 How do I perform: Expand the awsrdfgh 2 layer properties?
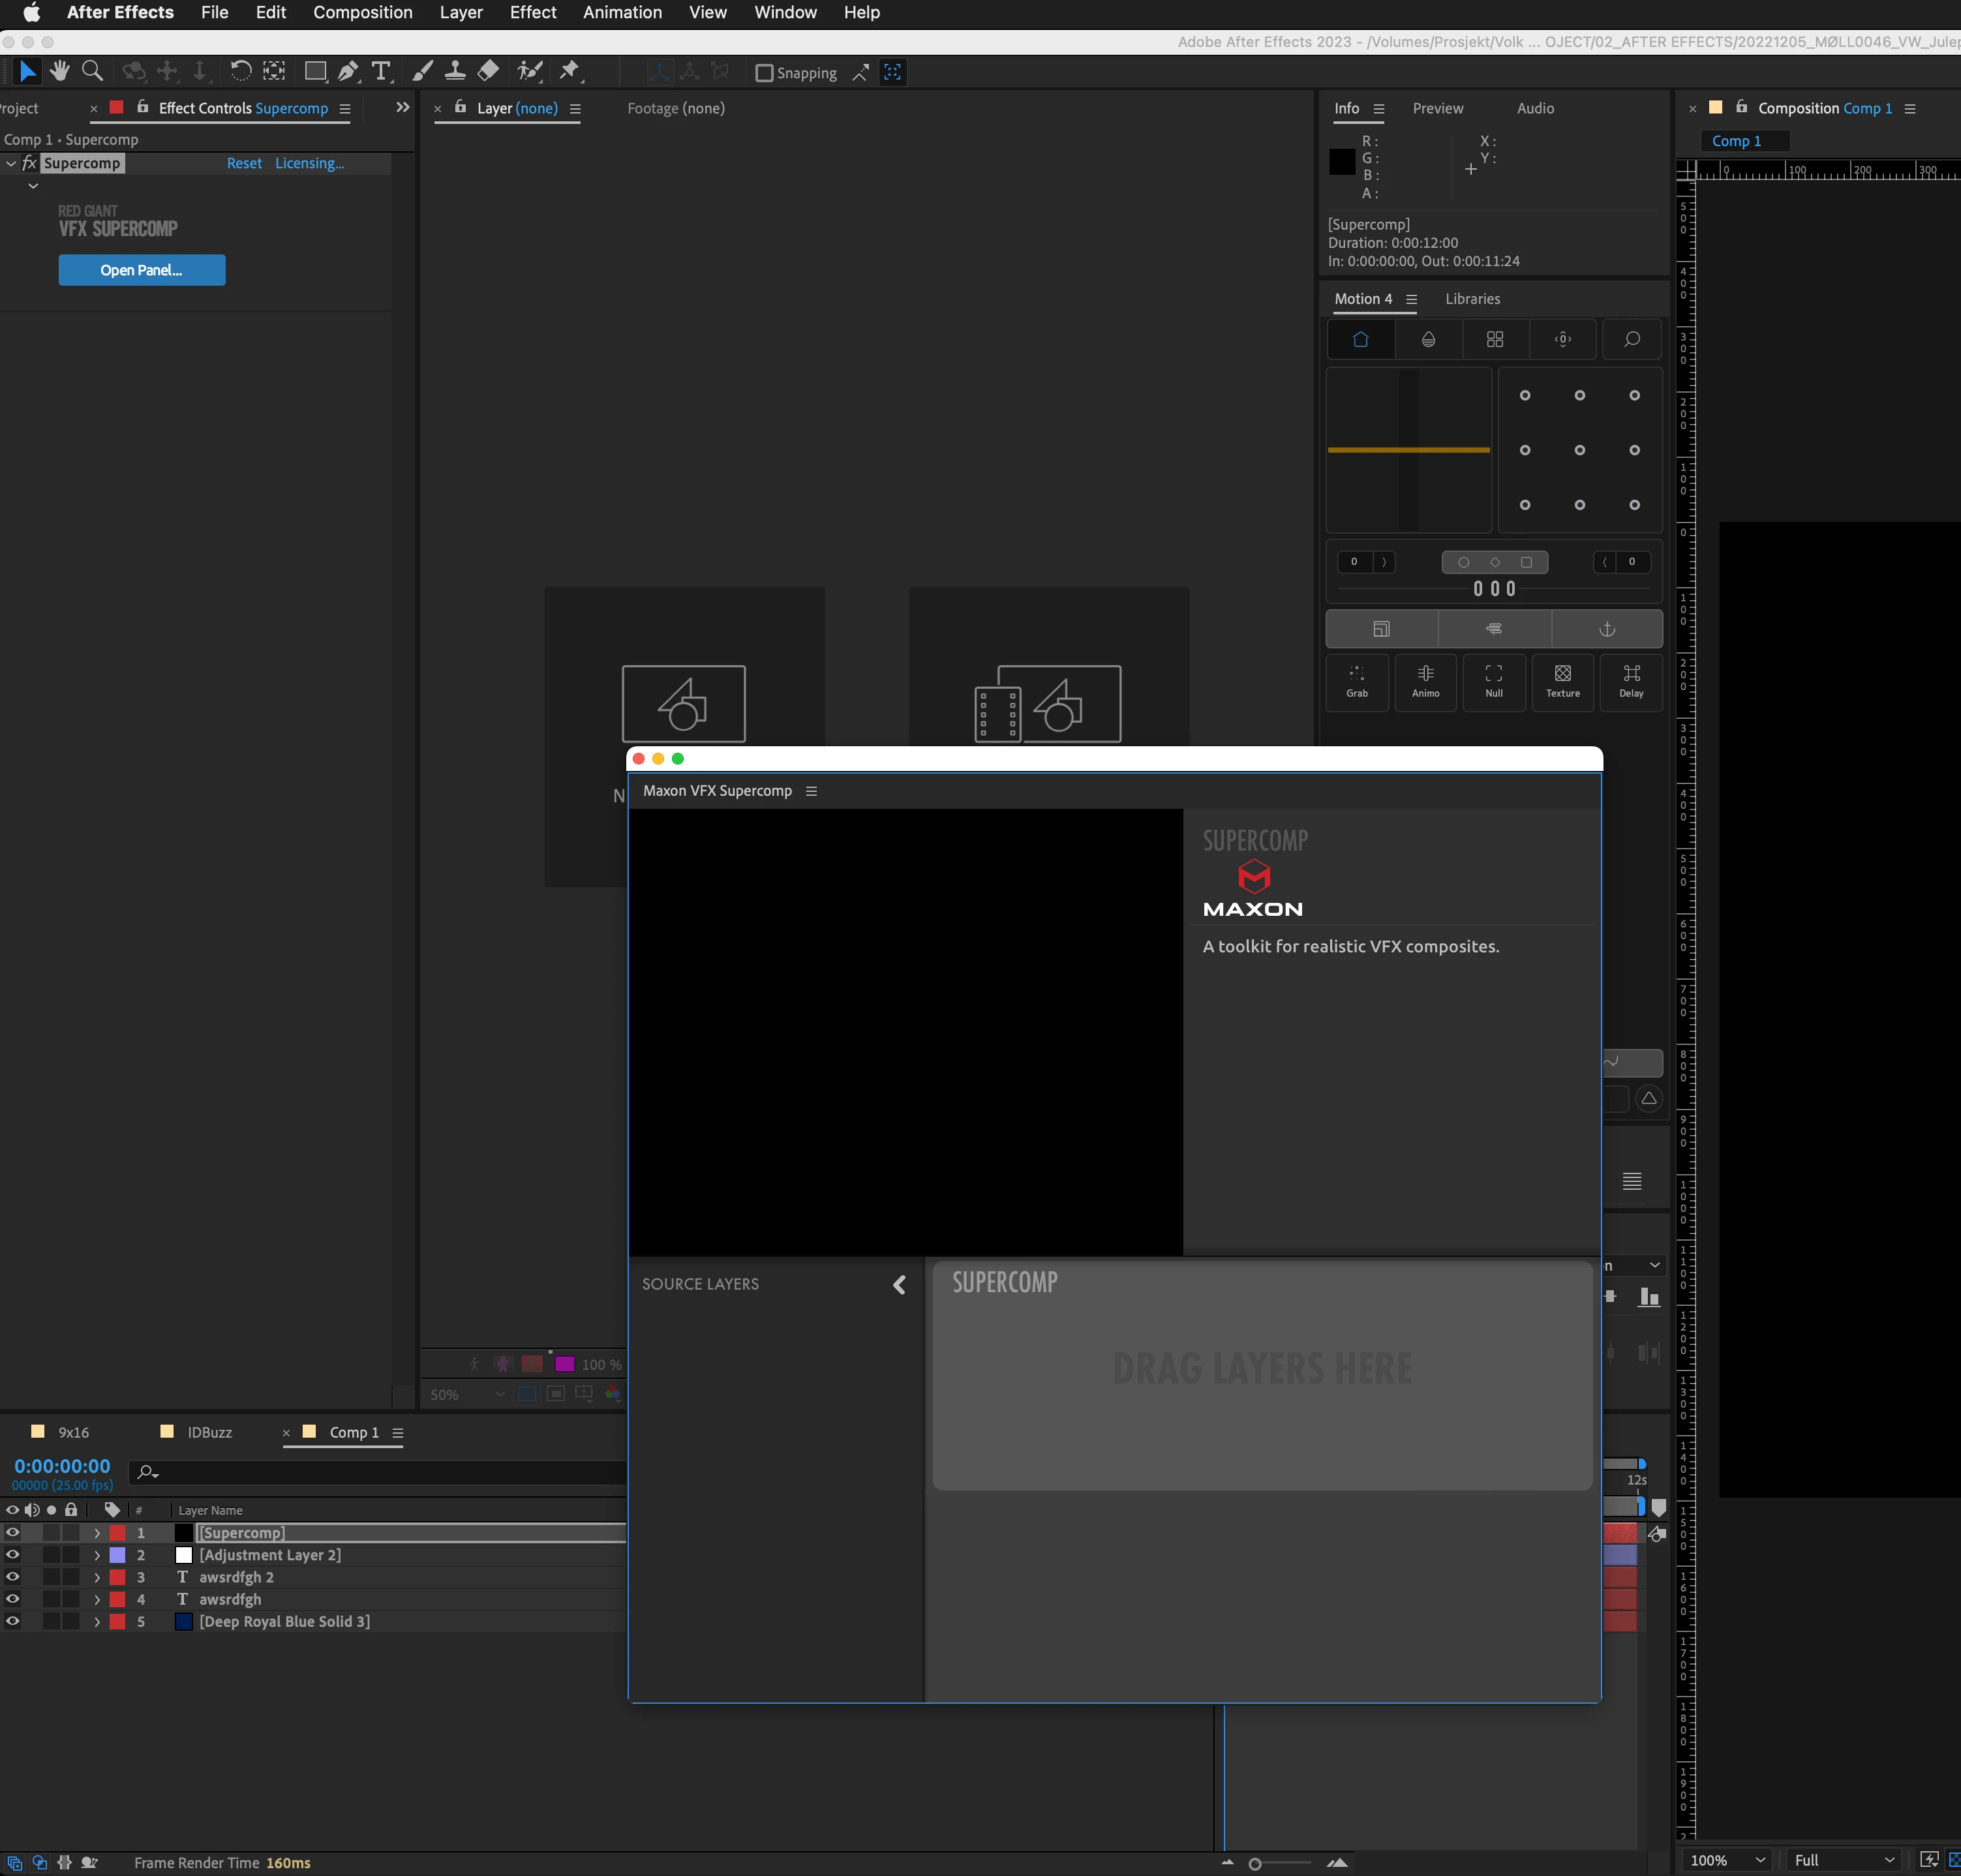click(x=97, y=1577)
